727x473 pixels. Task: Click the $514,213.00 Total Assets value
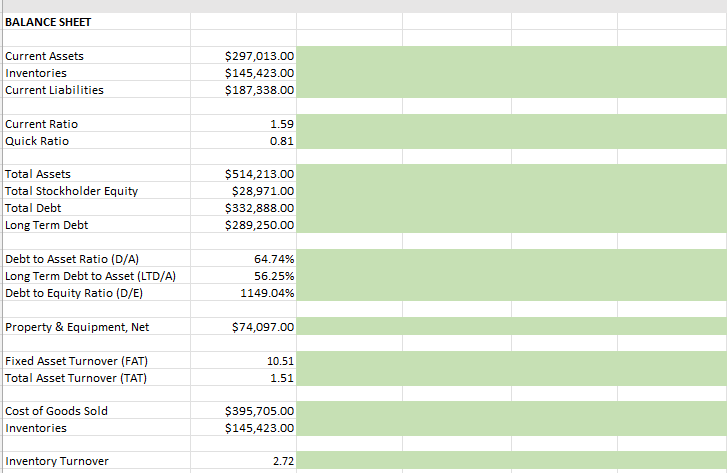click(243, 173)
